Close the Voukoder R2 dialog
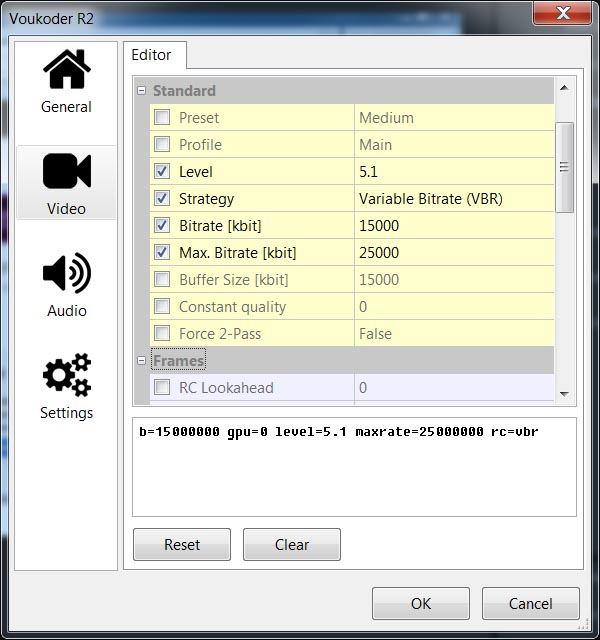Screen dimensions: 600x640 (562, 13)
